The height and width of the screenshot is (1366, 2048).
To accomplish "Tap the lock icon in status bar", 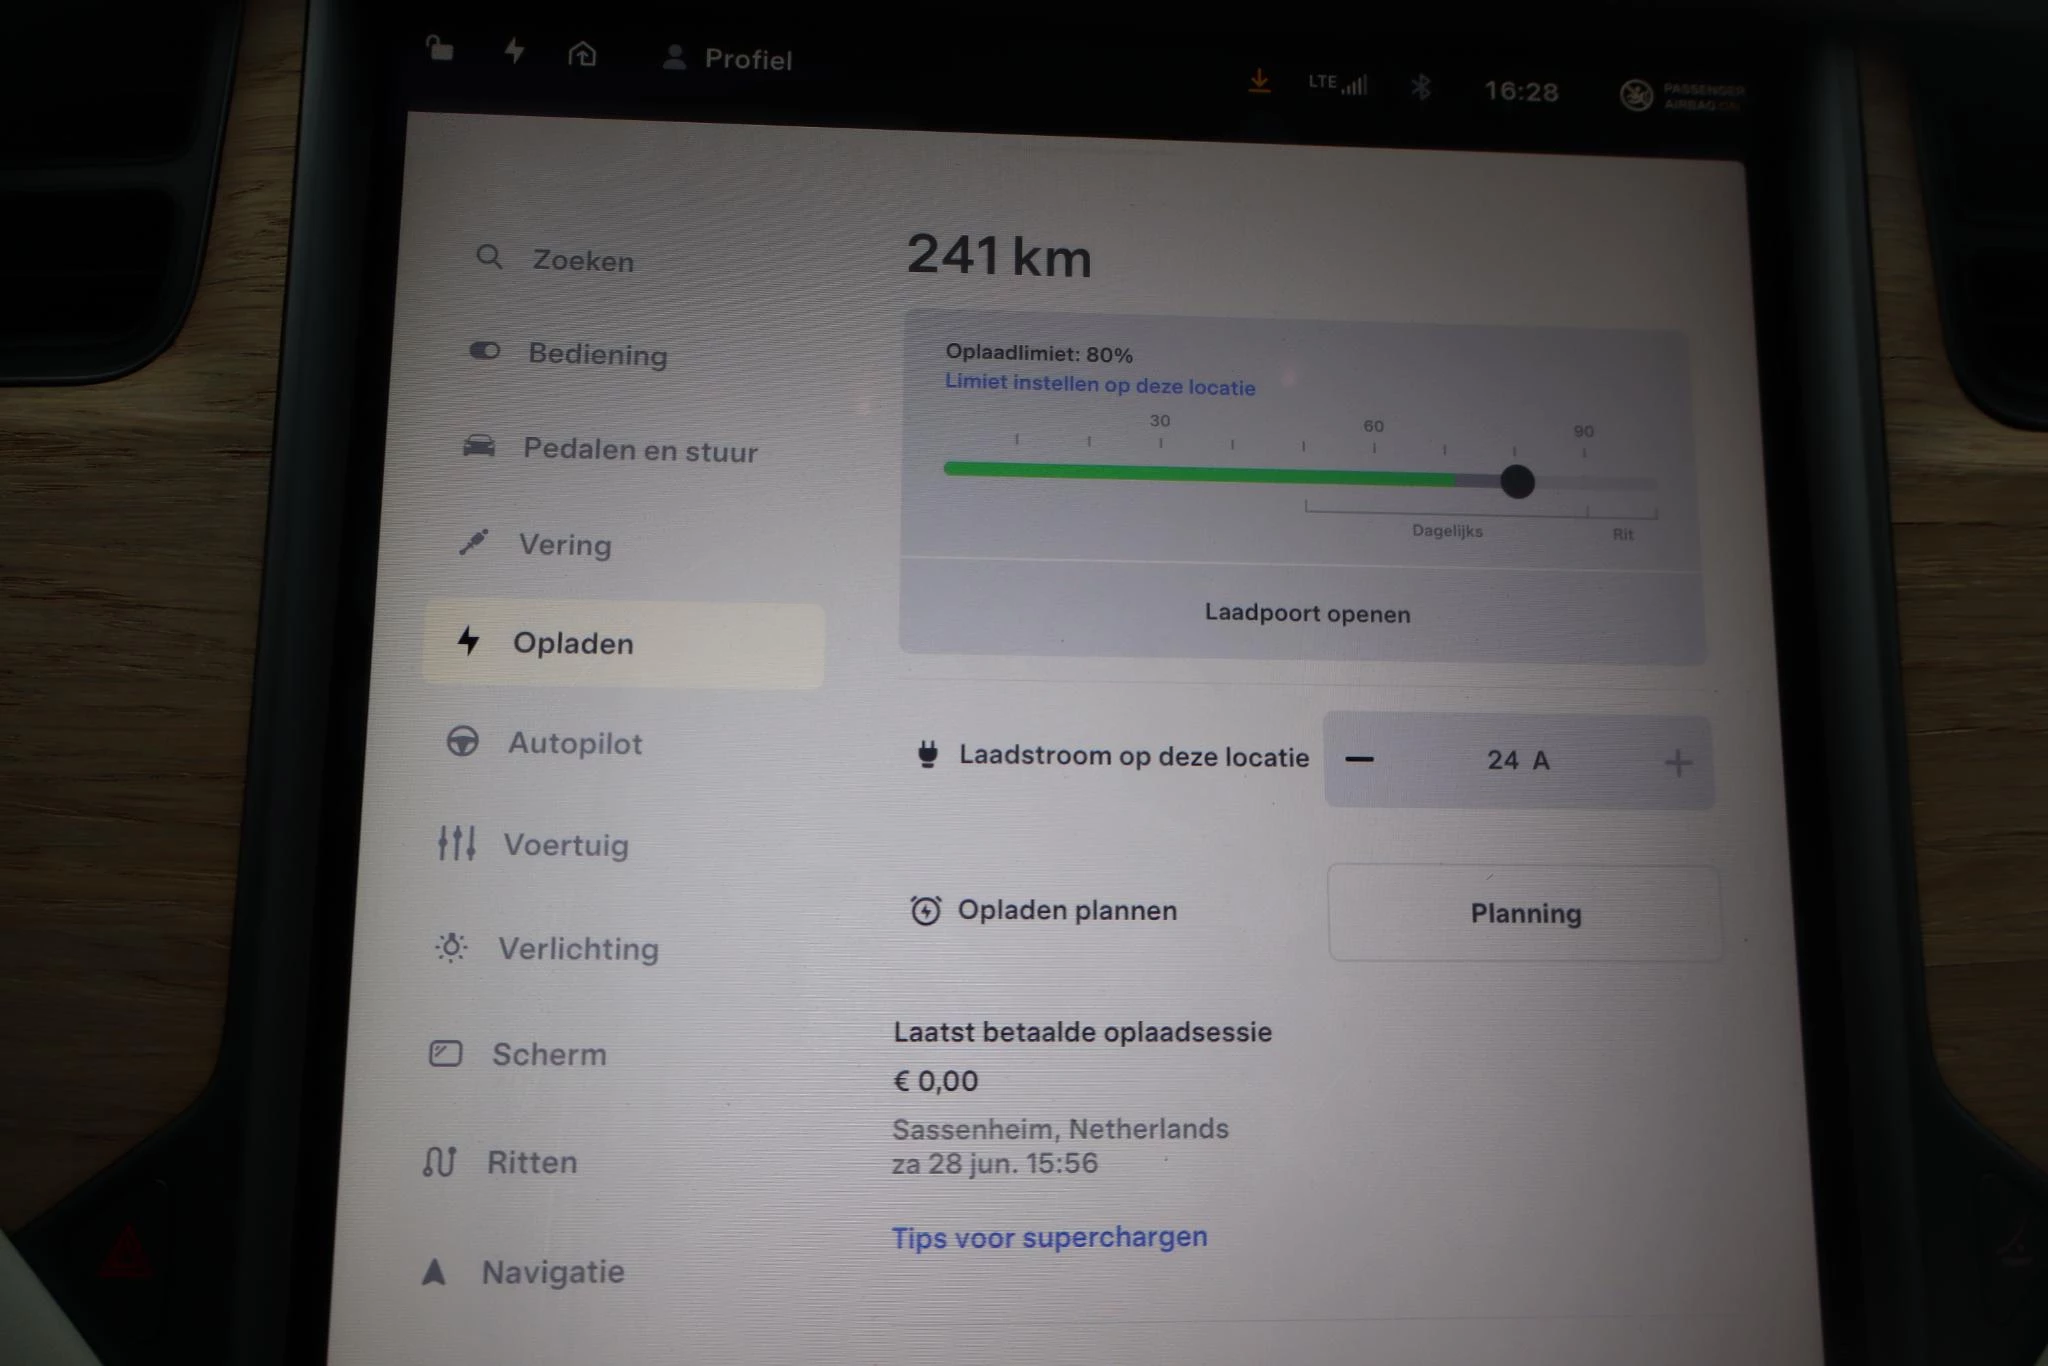I will tap(440, 48).
